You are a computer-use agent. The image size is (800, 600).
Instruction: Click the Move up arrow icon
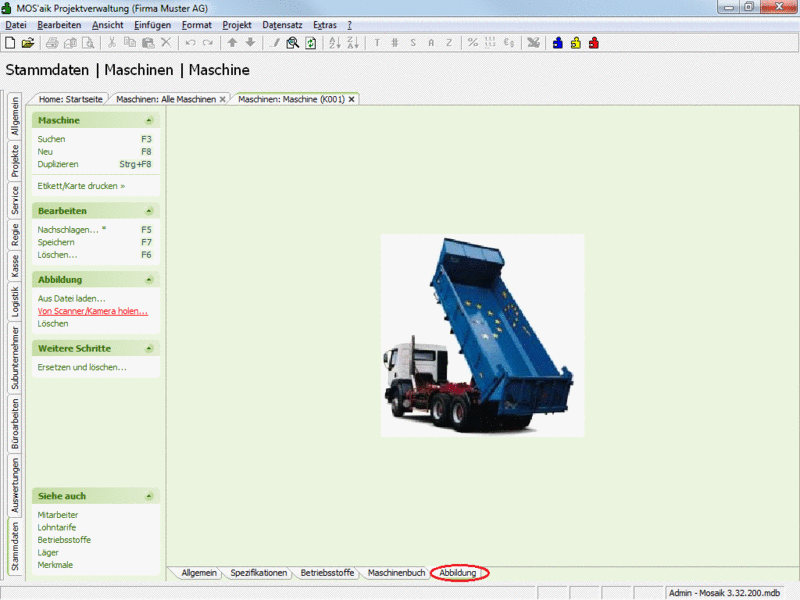coord(232,43)
